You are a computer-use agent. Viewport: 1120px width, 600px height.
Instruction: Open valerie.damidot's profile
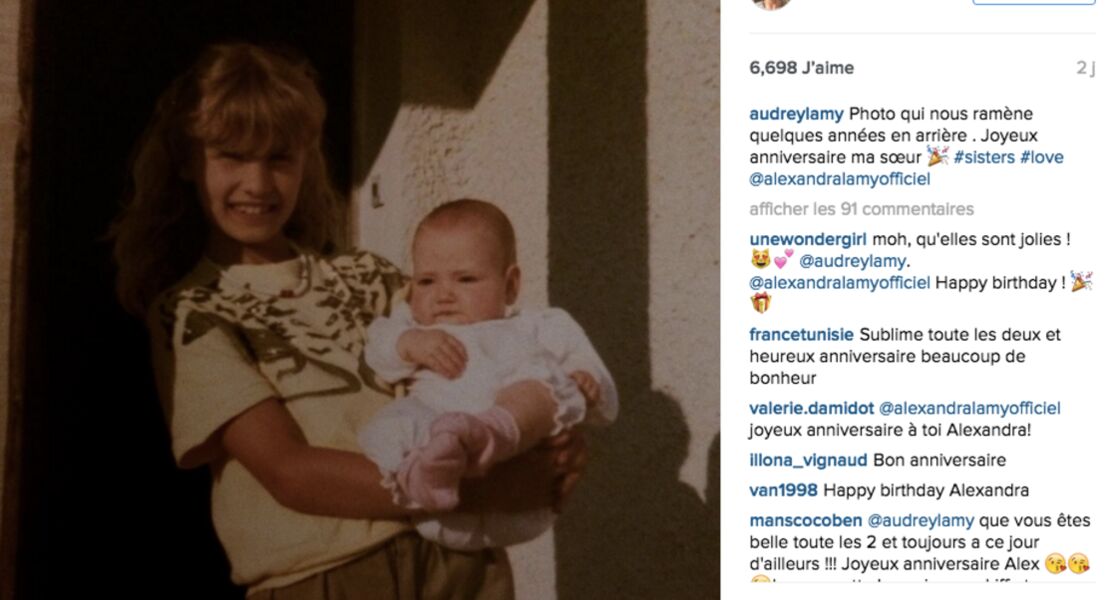(811, 409)
